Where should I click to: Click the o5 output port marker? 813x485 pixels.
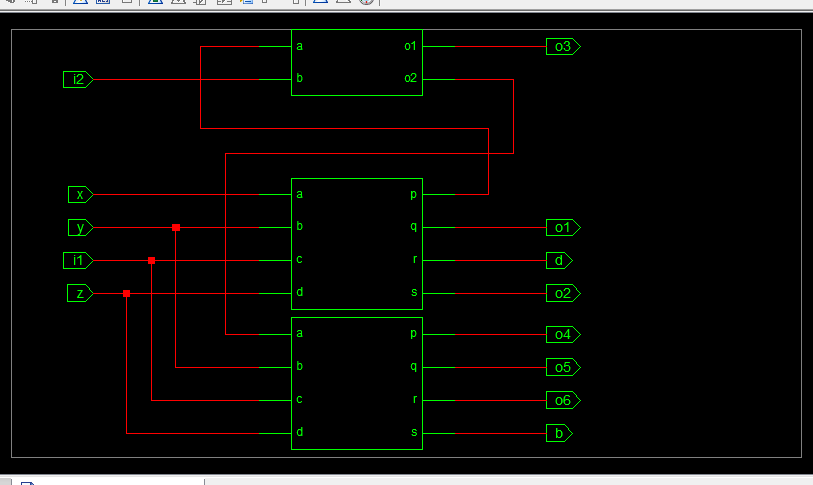(x=562, y=367)
